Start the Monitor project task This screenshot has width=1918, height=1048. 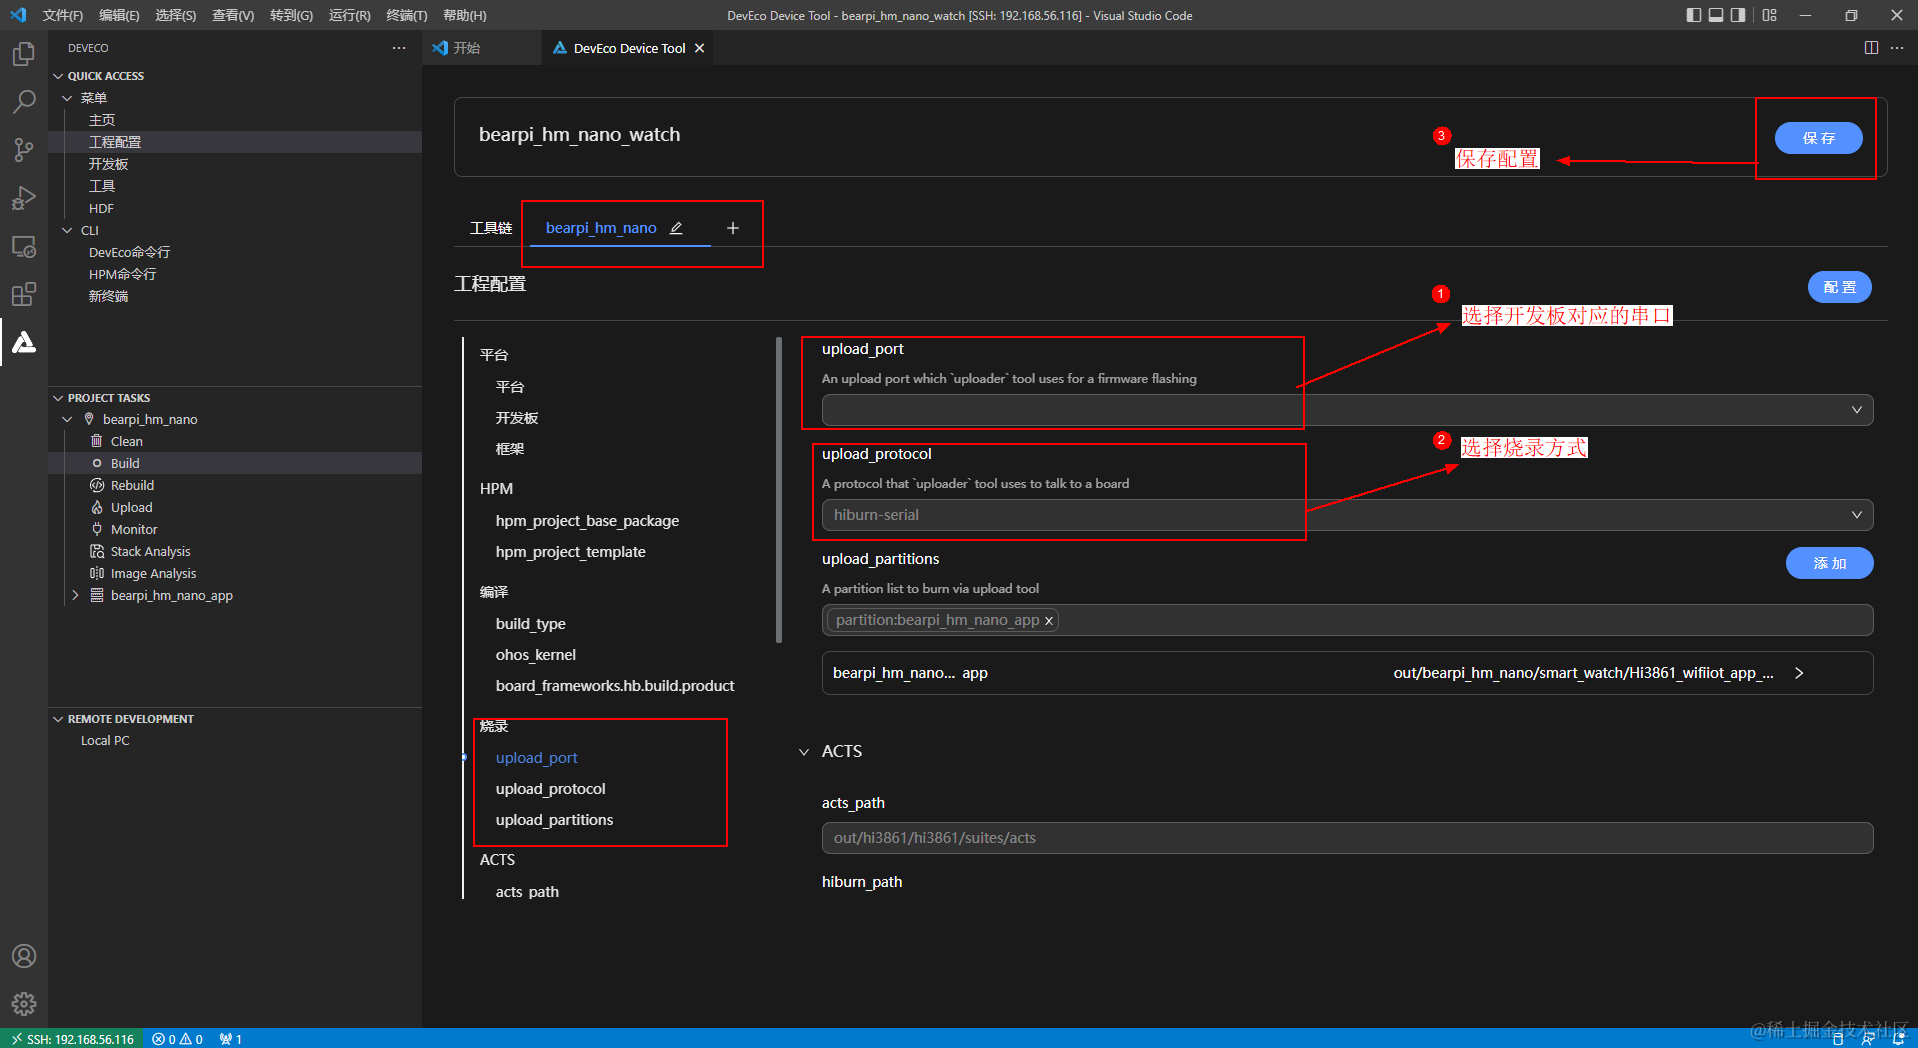click(x=134, y=529)
